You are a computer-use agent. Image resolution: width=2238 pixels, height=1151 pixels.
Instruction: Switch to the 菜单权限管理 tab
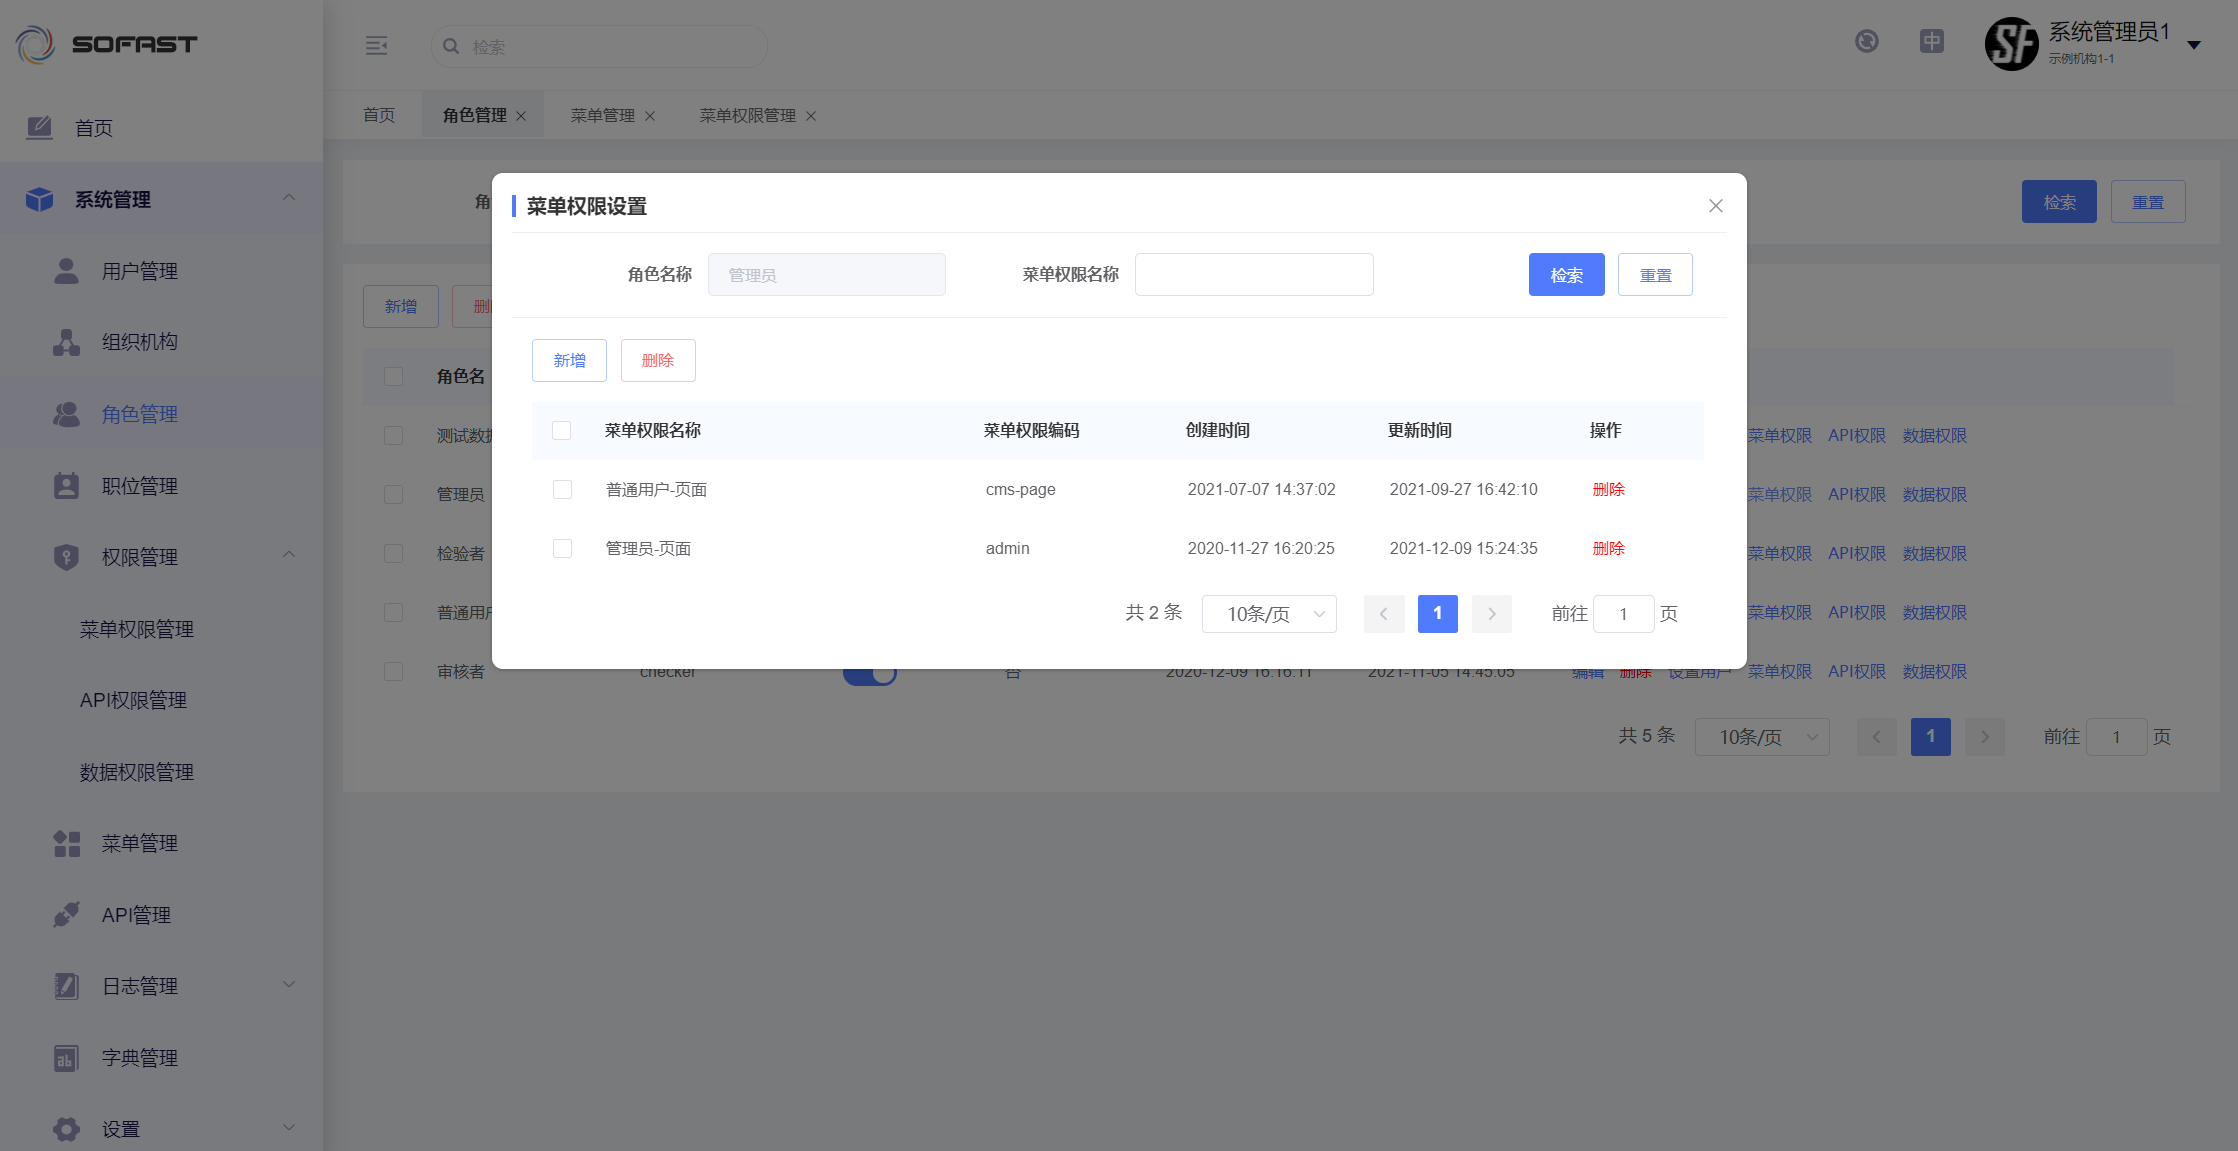[746, 116]
